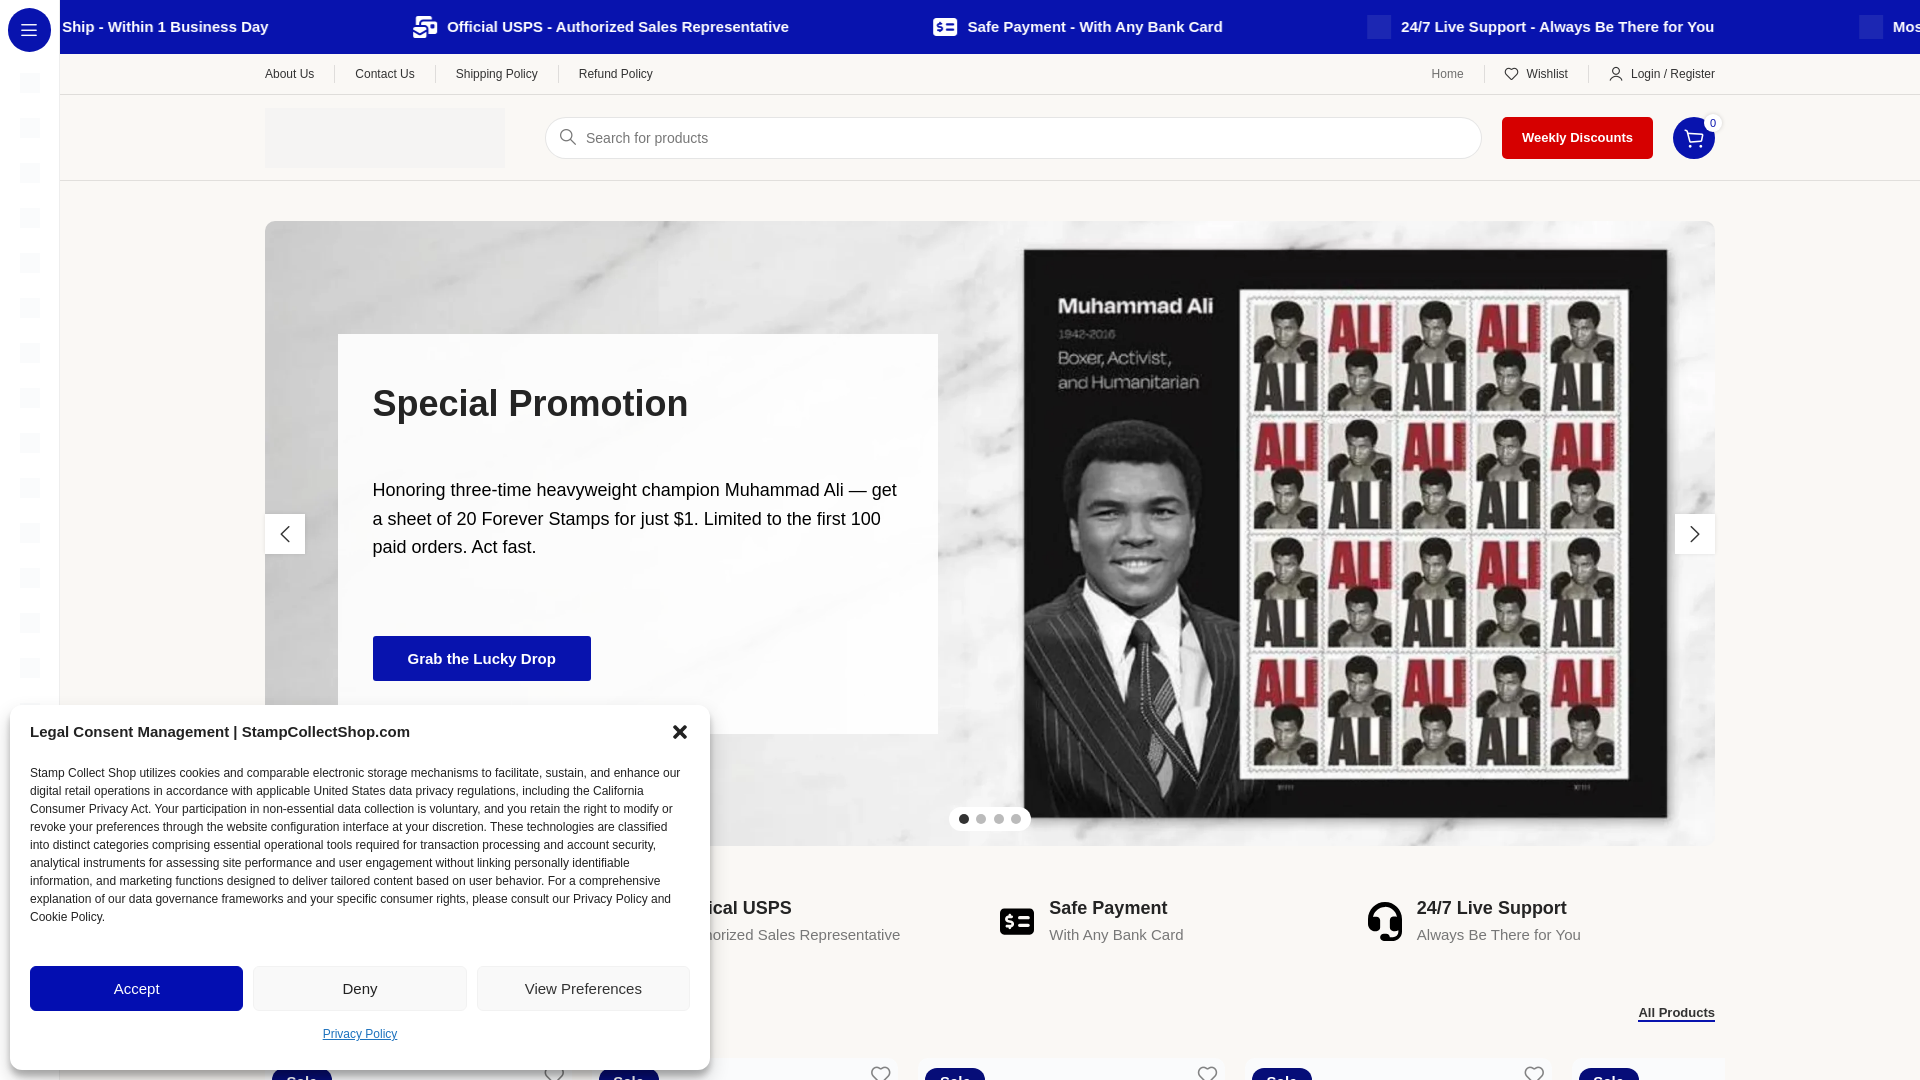Focus the Search for products field
The image size is (1920, 1080).
click(1013, 138)
